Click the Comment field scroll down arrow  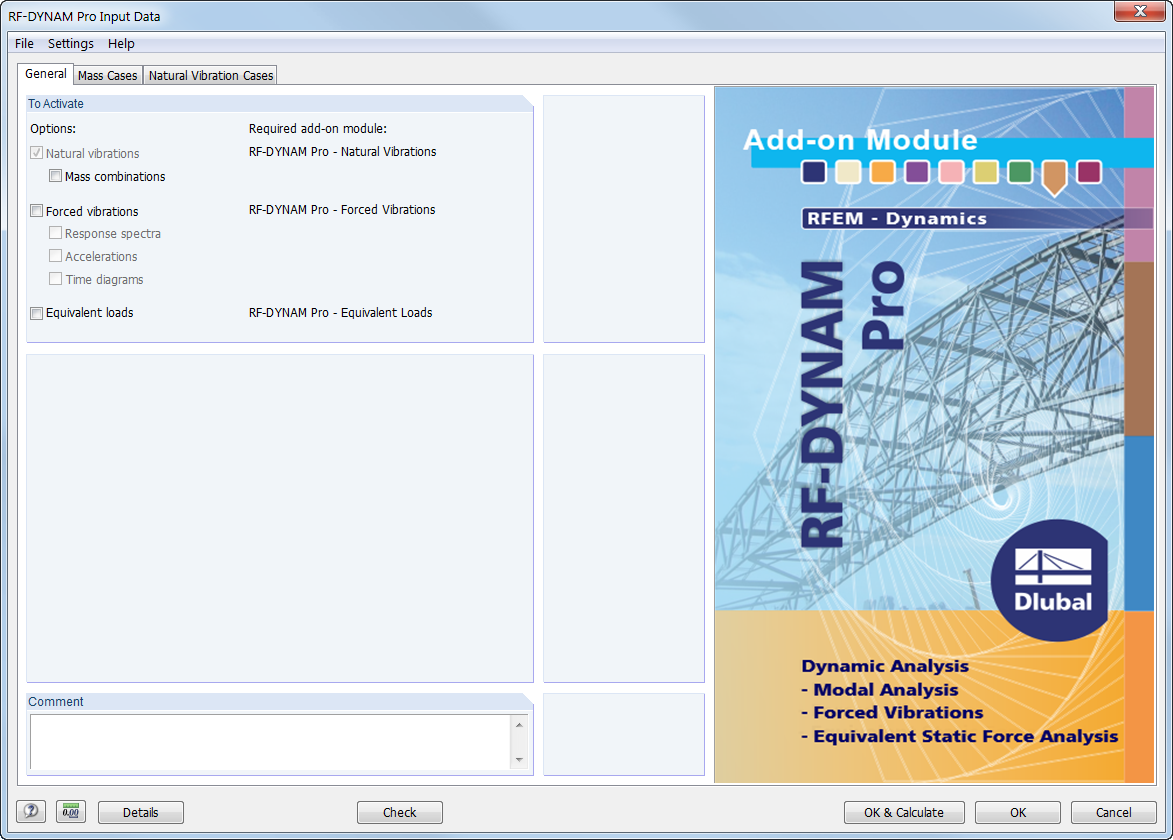519,760
